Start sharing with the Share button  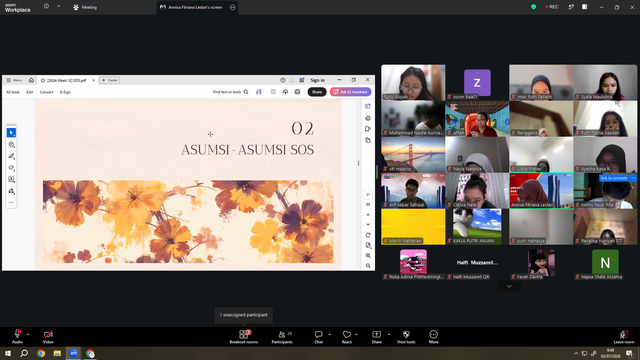pyautogui.click(x=376, y=336)
